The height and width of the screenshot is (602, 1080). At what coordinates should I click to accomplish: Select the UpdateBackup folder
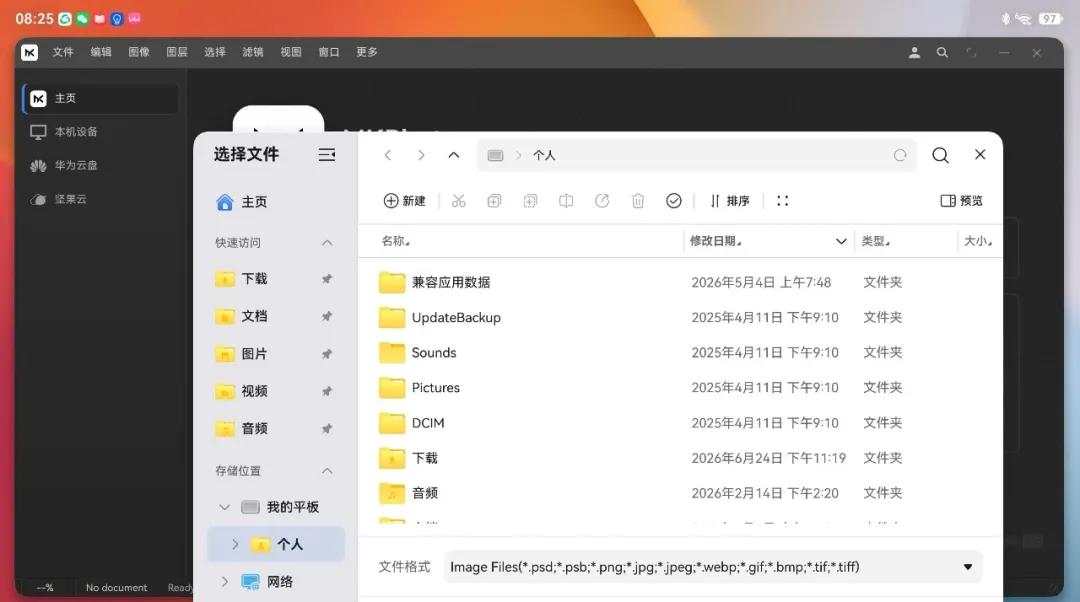pyautogui.click(x=681, y=318)
